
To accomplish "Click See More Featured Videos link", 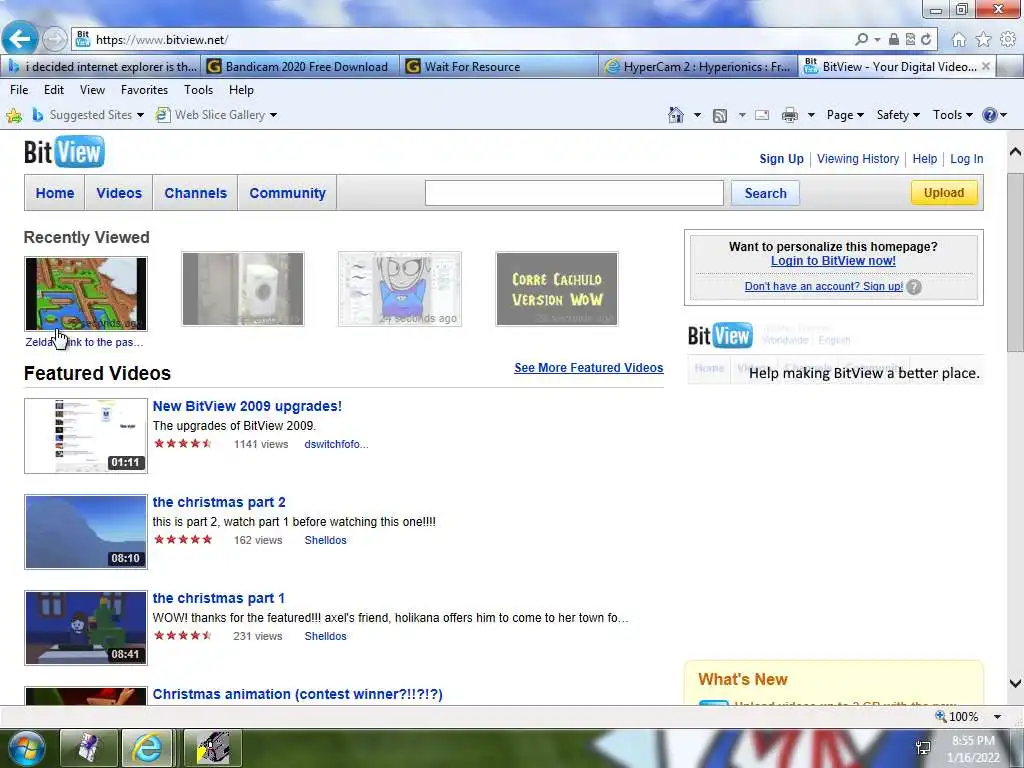I will coord(588,368).
